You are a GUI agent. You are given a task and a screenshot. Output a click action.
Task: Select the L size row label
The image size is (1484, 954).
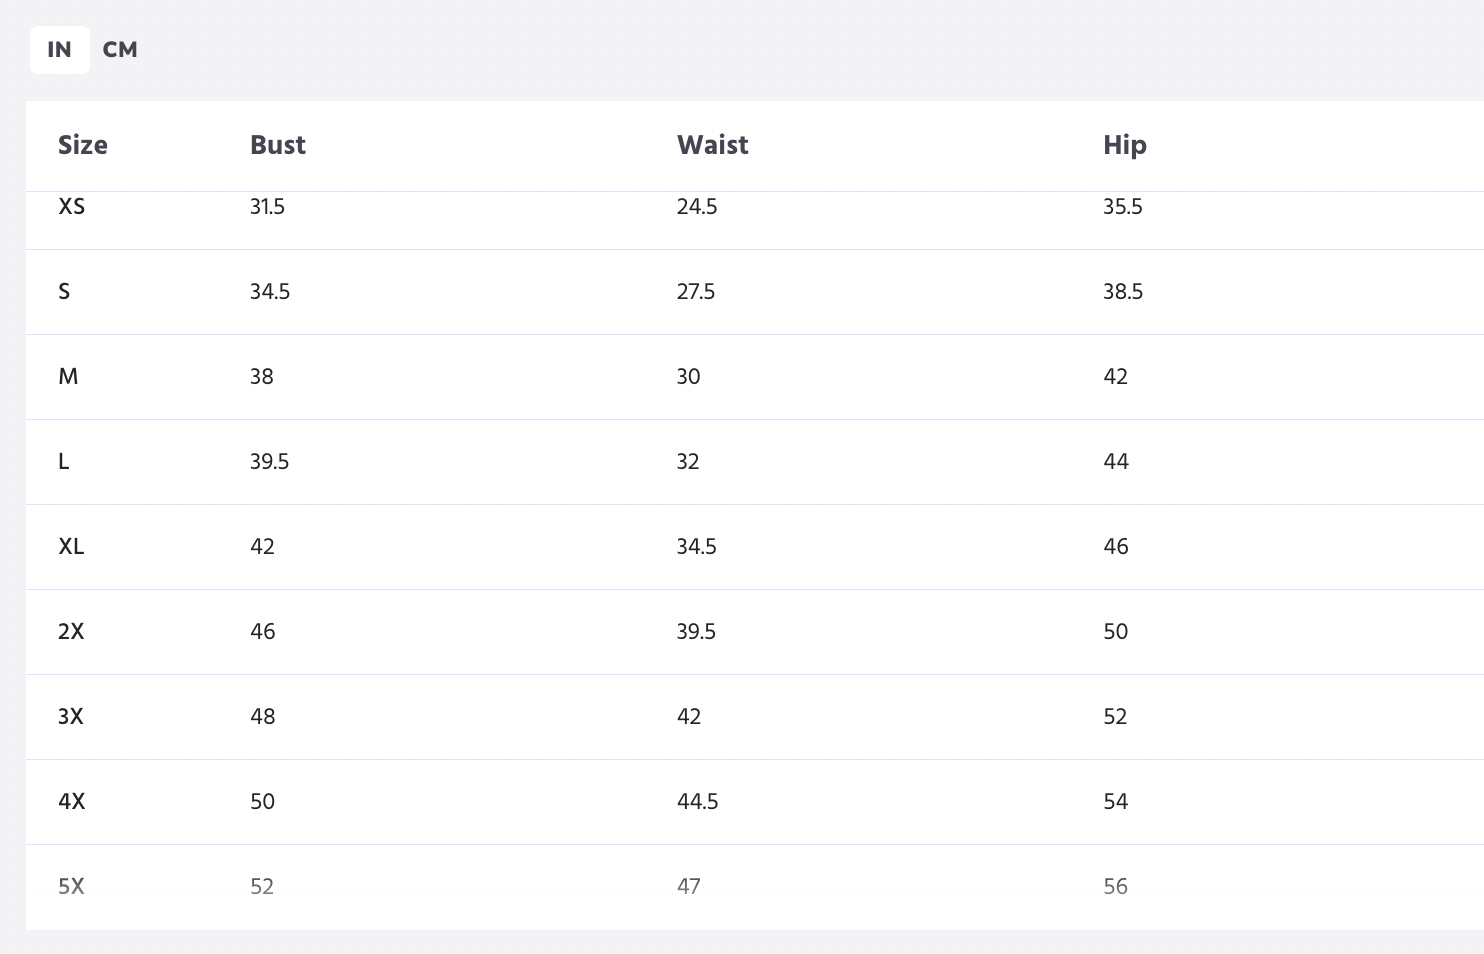pos(64,462)
